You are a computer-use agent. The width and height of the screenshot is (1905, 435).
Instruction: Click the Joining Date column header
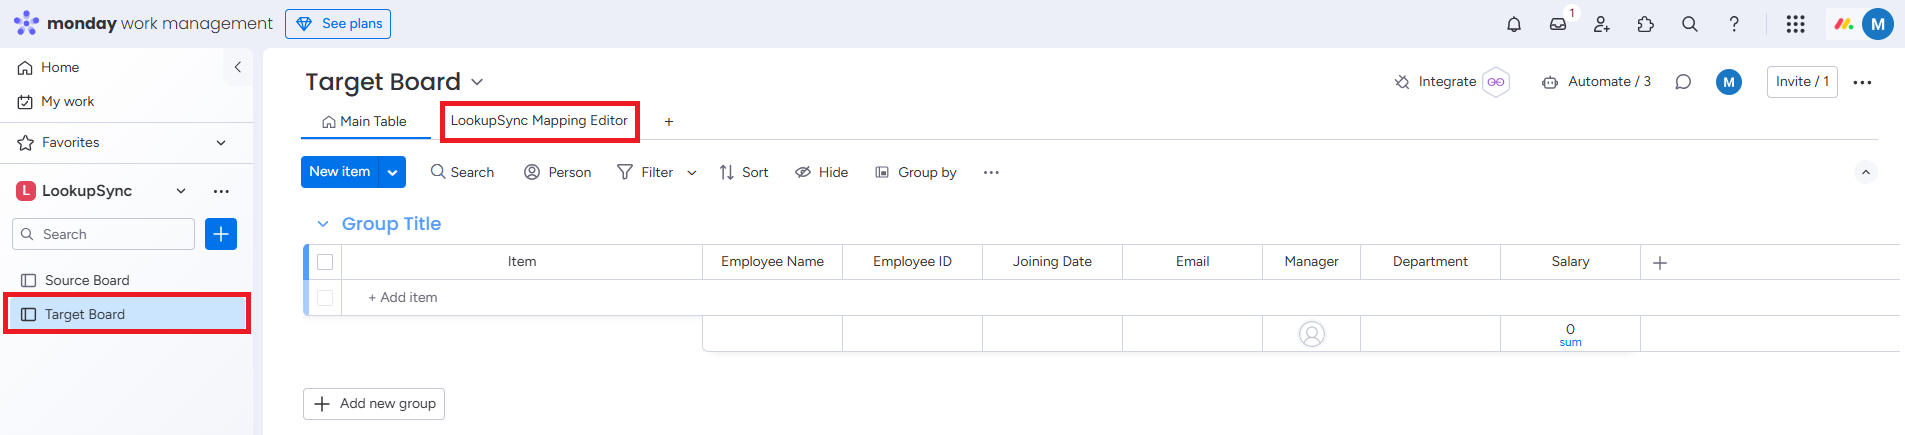pos(1052,262)
